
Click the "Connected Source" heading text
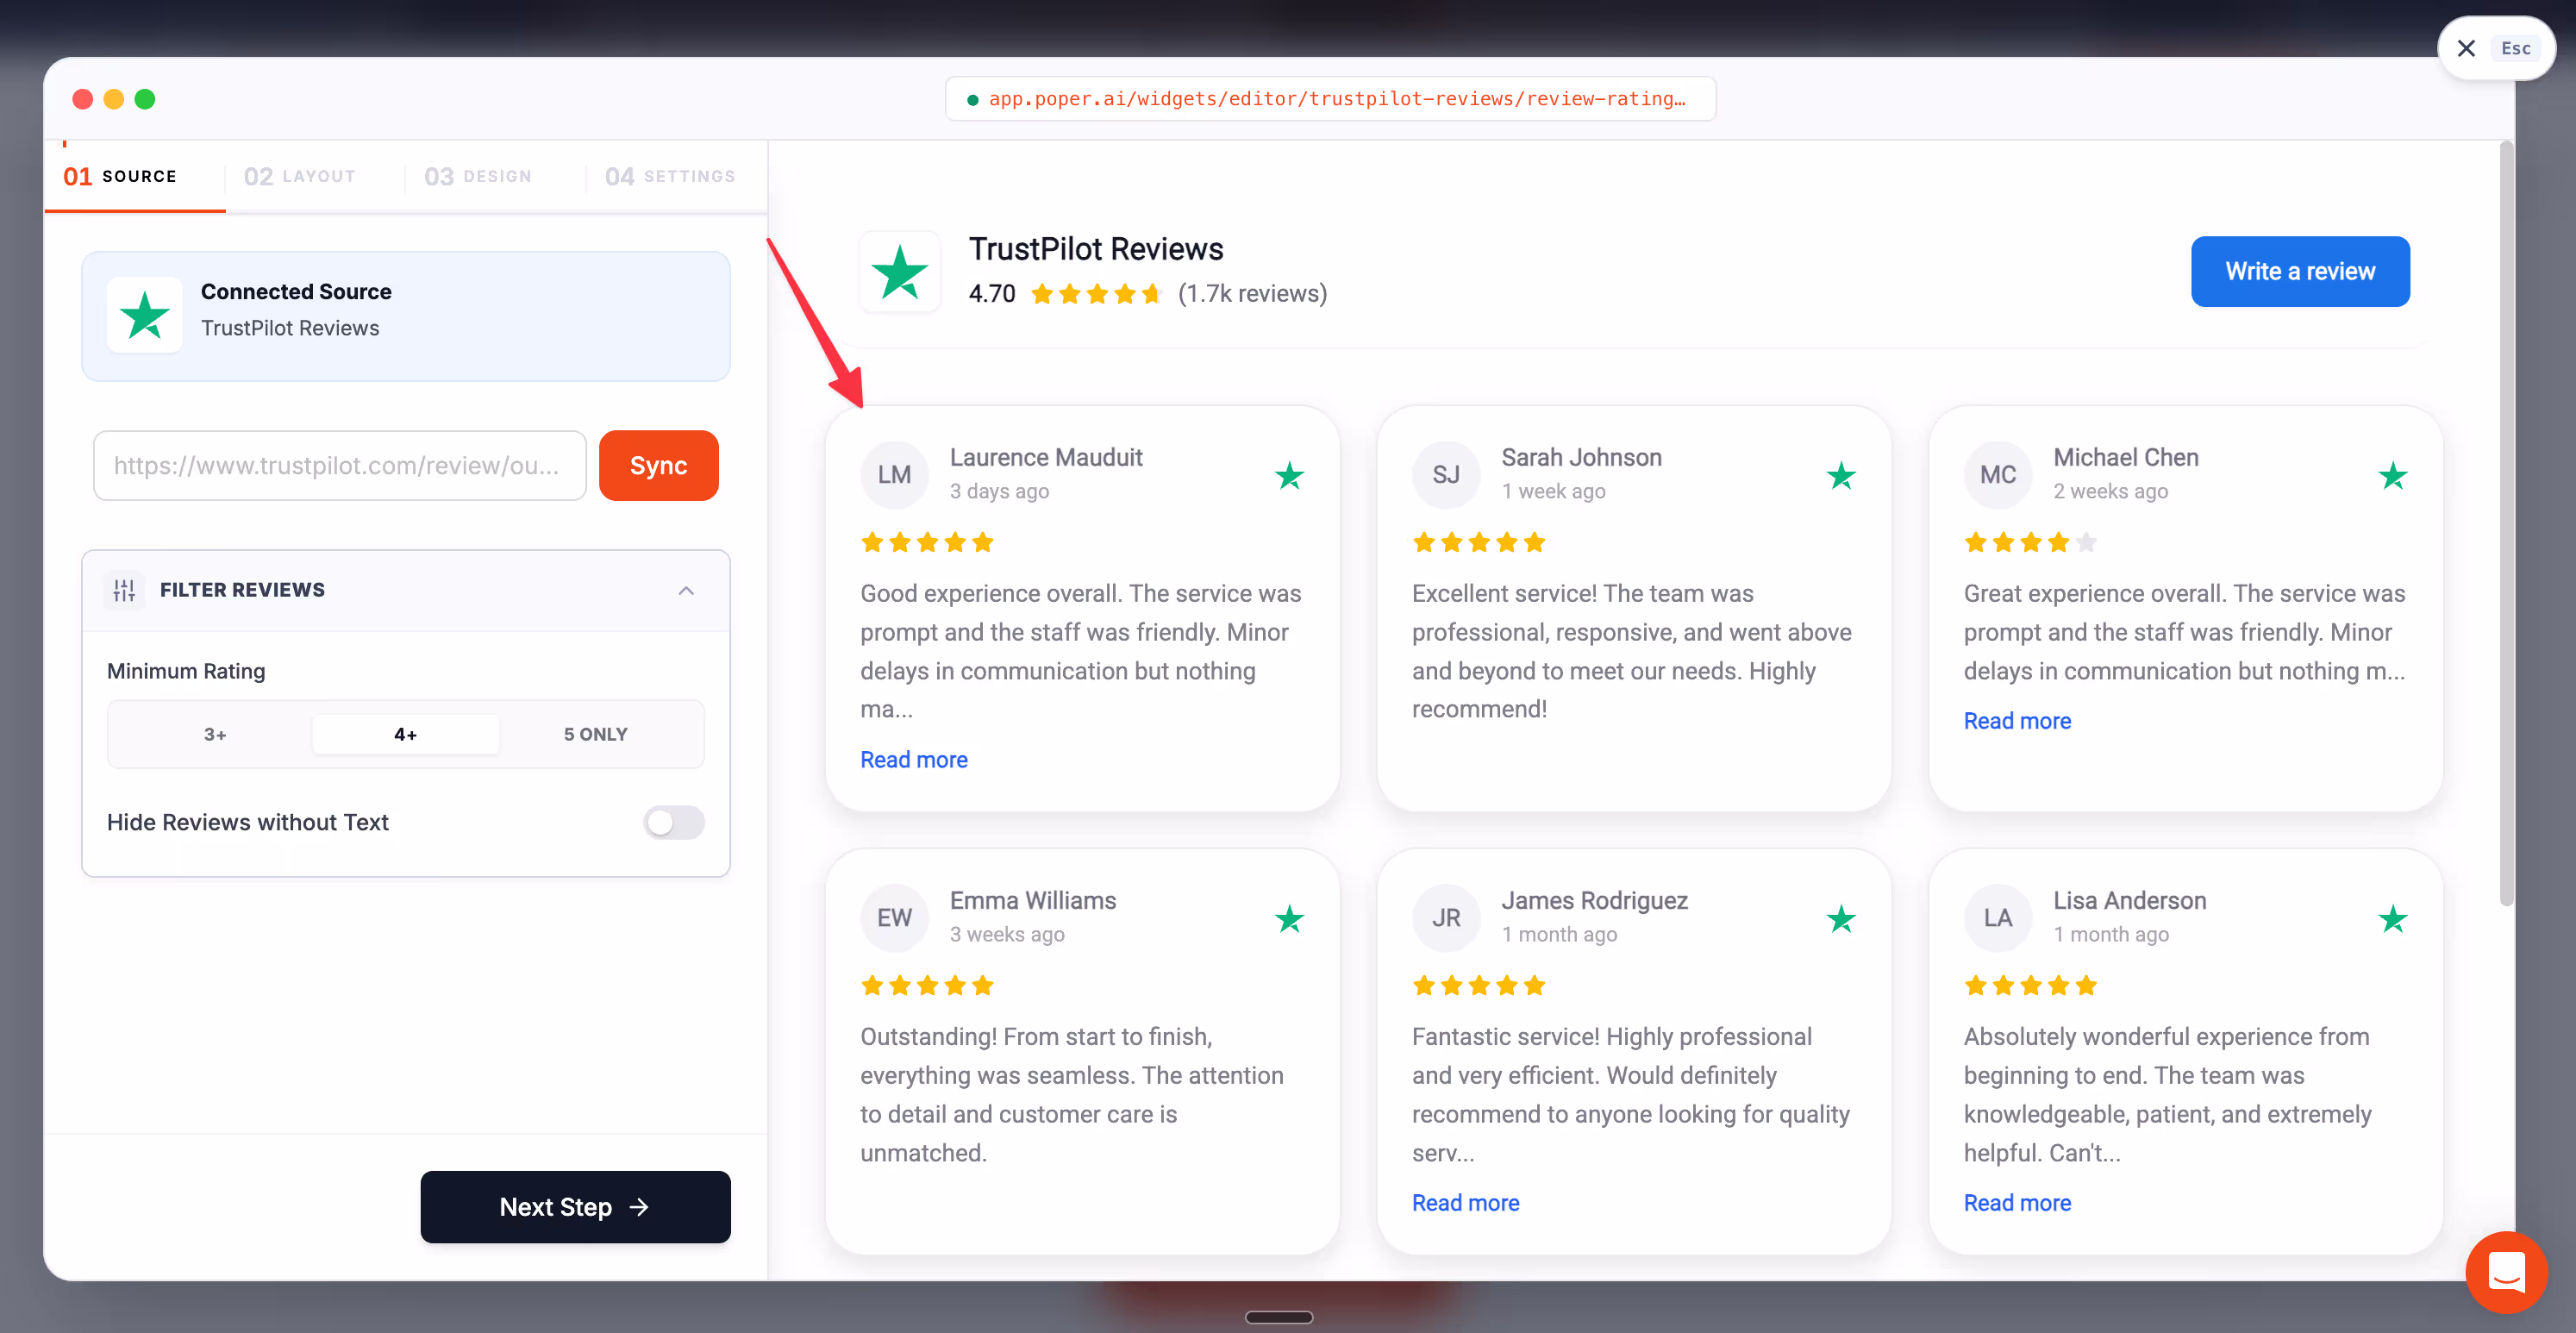pyautogui.click(x=296, y=292)
